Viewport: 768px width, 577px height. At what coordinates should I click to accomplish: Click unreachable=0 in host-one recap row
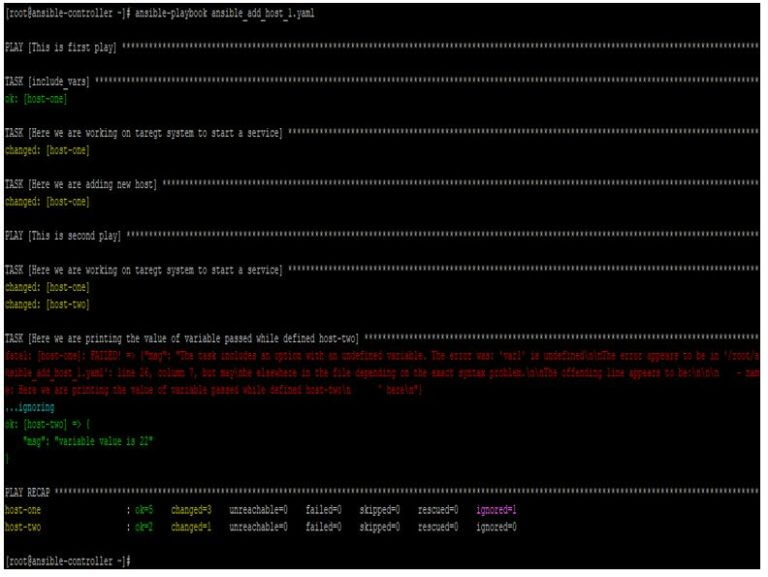point(258,510)
